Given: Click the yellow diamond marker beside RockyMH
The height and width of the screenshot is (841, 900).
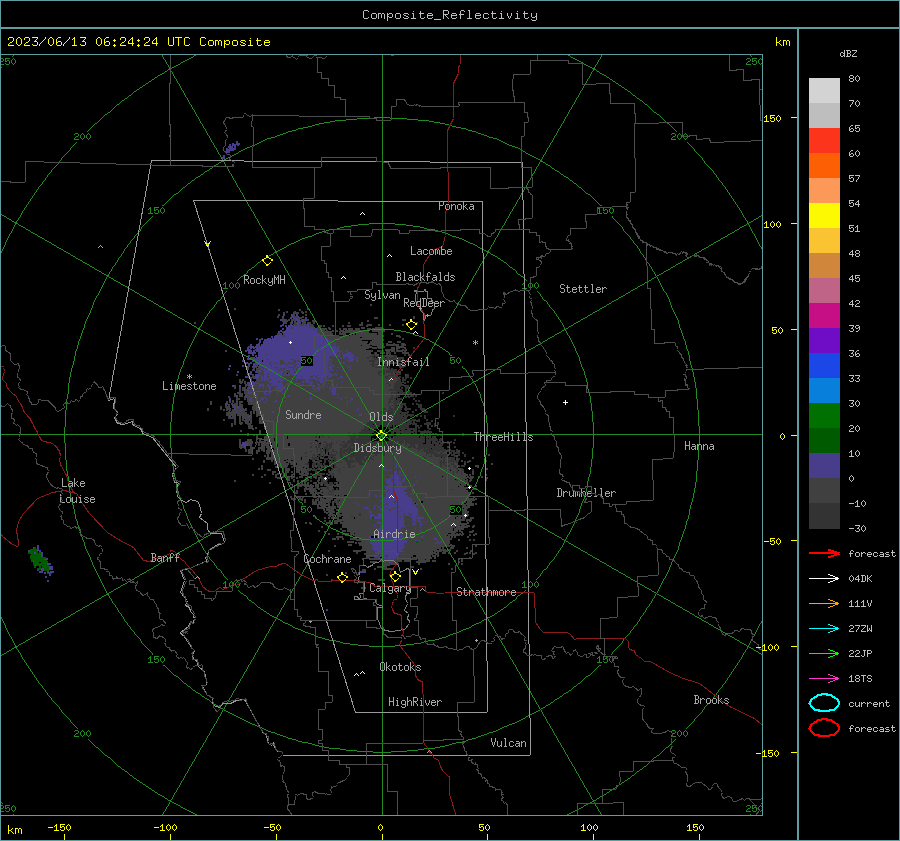Looking at the screenshot, I should (x=267, y=261).
